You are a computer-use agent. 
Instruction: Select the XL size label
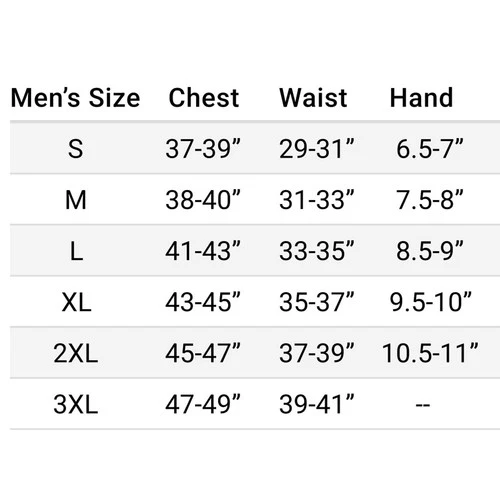coord(76,302)
